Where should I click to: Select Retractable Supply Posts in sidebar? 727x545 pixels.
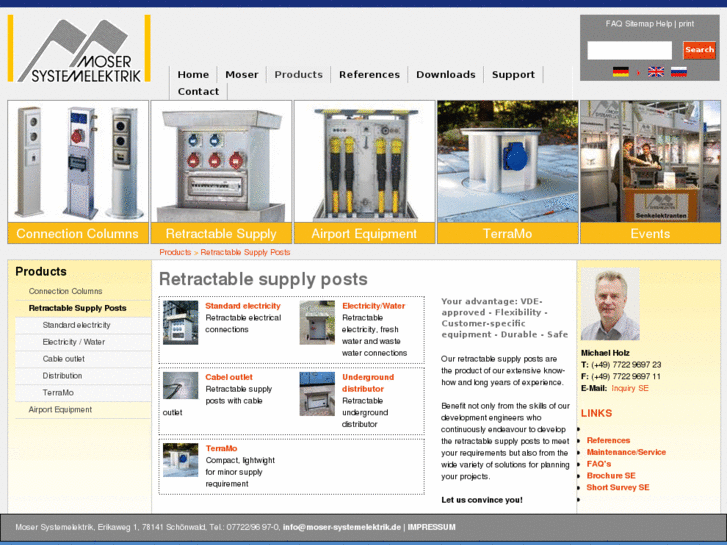[x=77, y=308]
